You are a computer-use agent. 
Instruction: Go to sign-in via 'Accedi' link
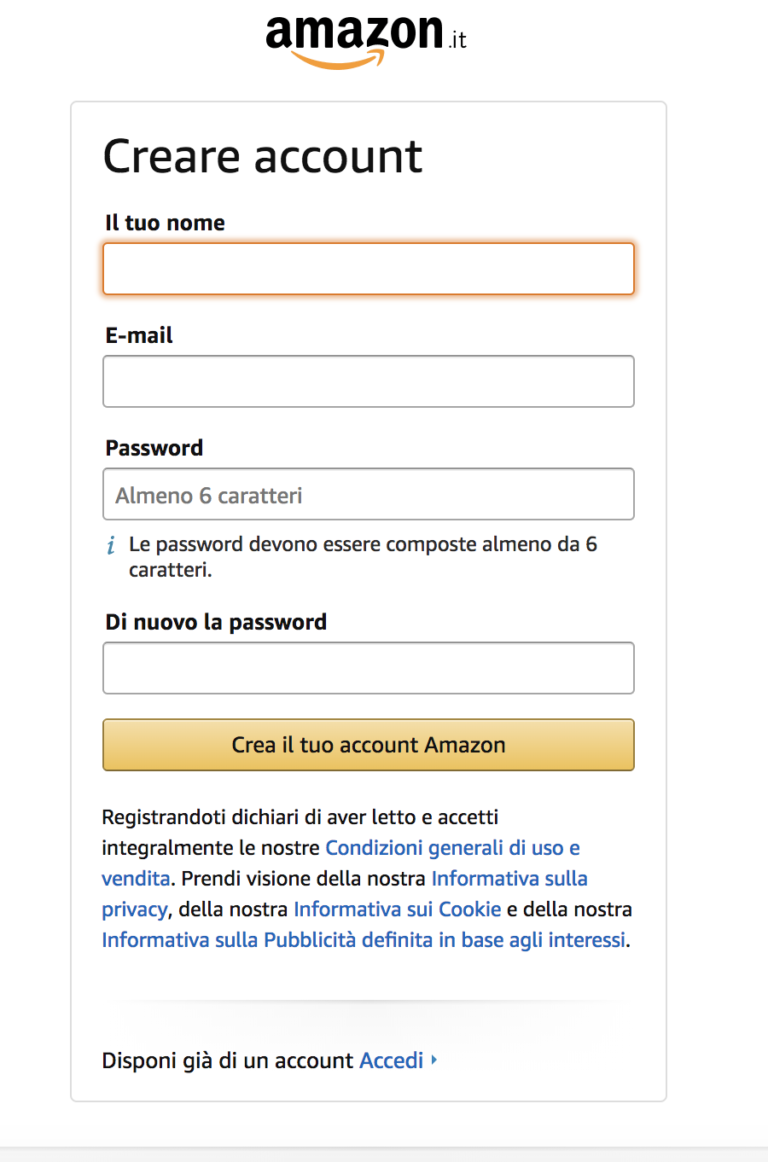(x=391, y=1060)
